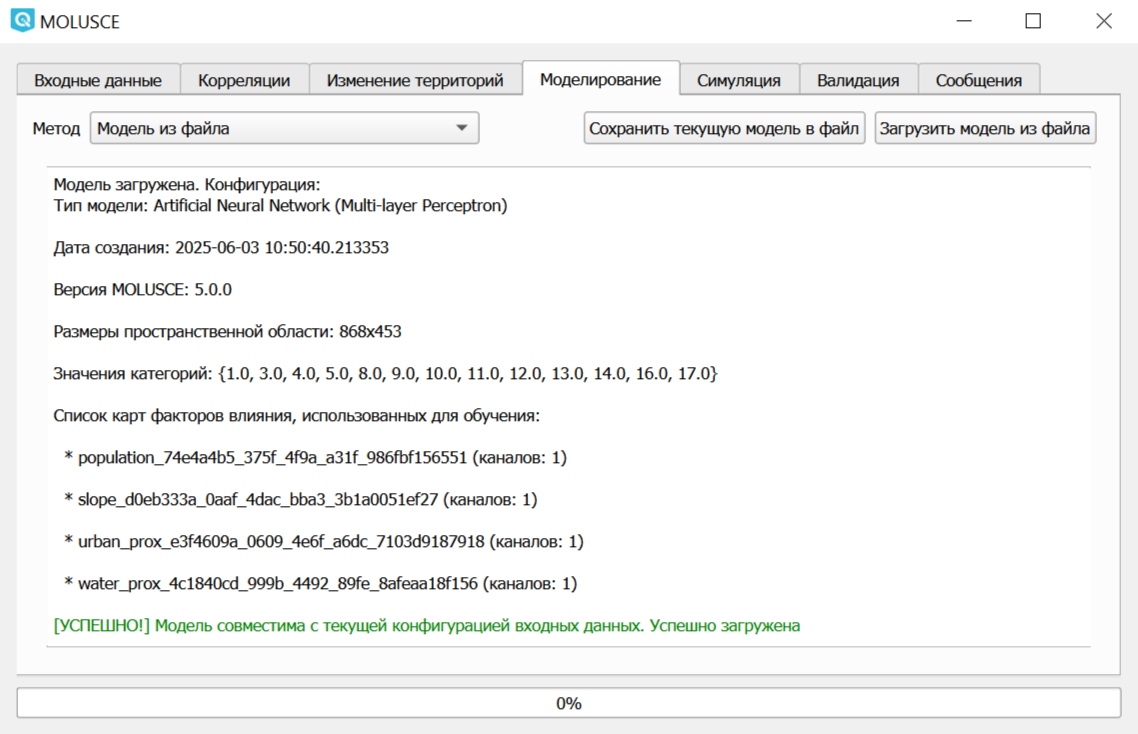Screen dimensions: 1138x734
Task: Click the population_74e4a4b5 factor entry
Action: point(316,457)
